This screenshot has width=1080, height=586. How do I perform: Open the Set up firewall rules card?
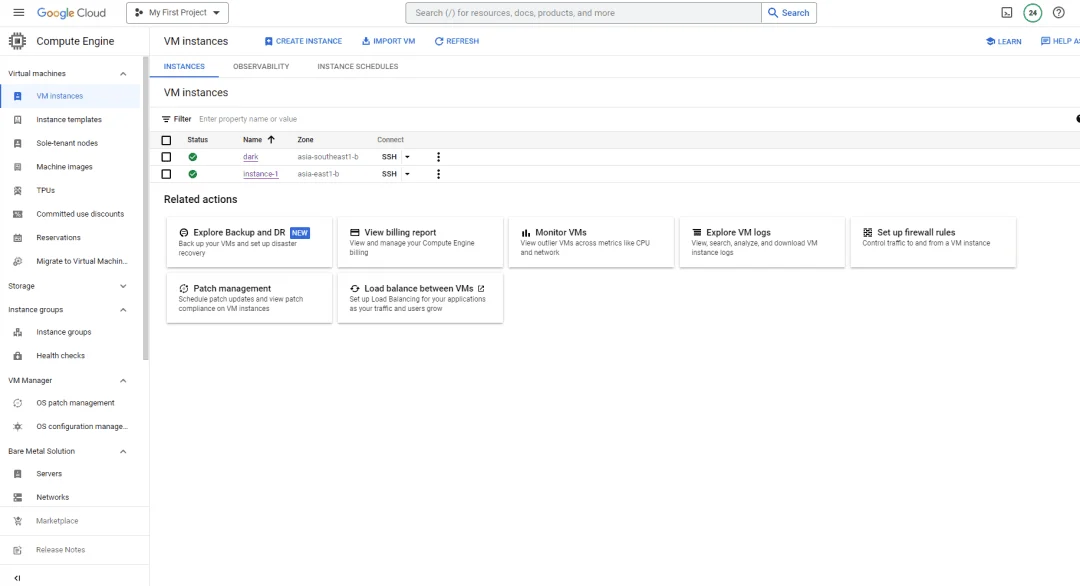[933, 242]
